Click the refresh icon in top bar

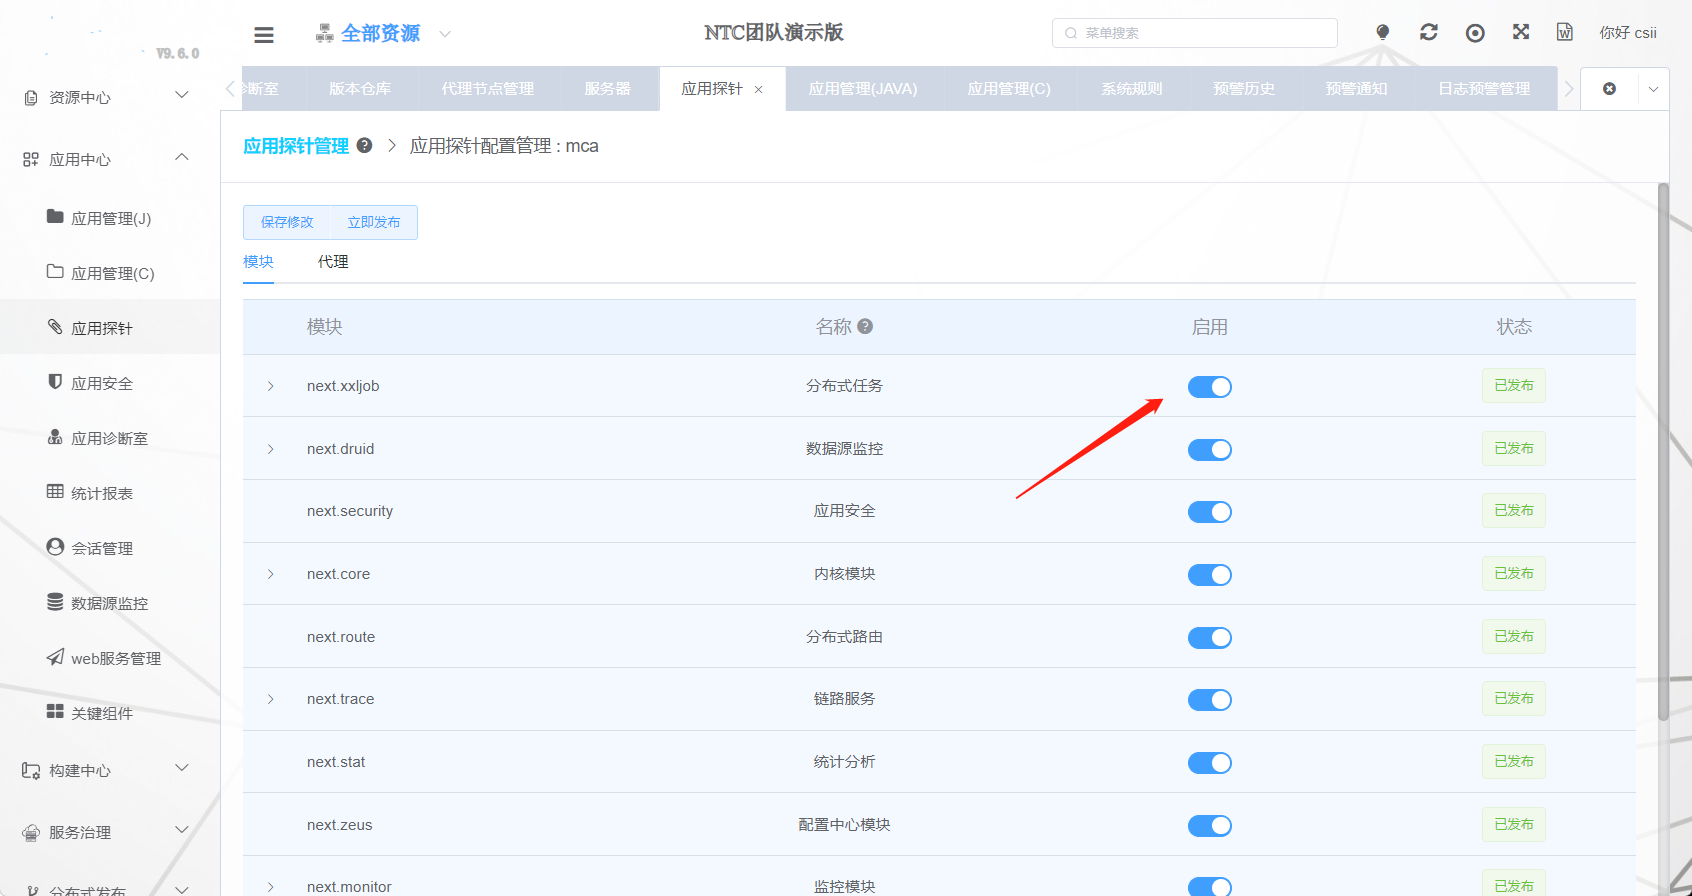point(1429,33)
